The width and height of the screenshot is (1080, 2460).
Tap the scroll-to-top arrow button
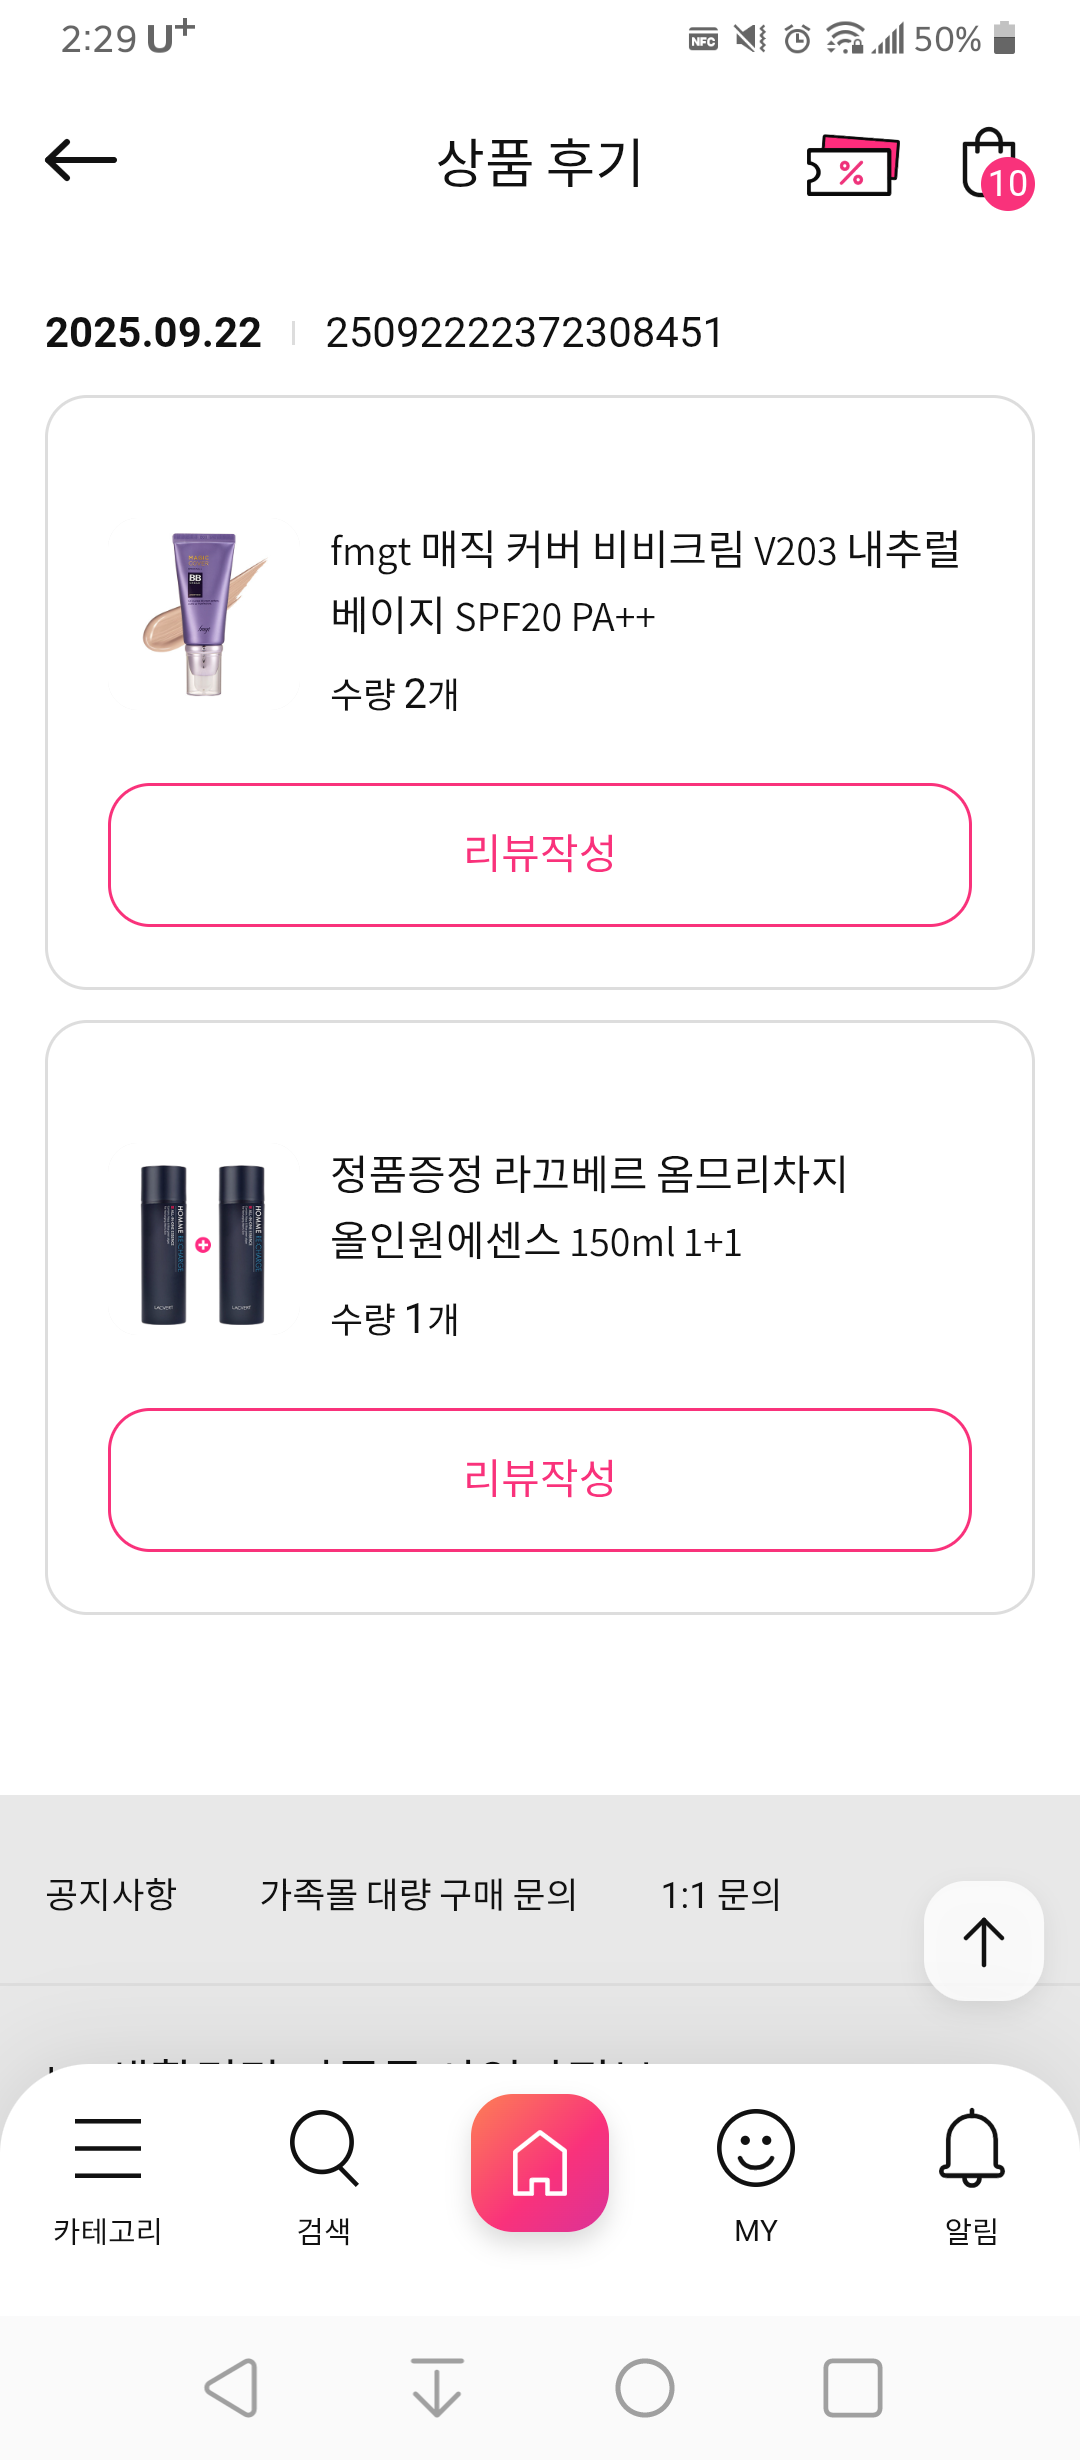(x=983, y=1941)
